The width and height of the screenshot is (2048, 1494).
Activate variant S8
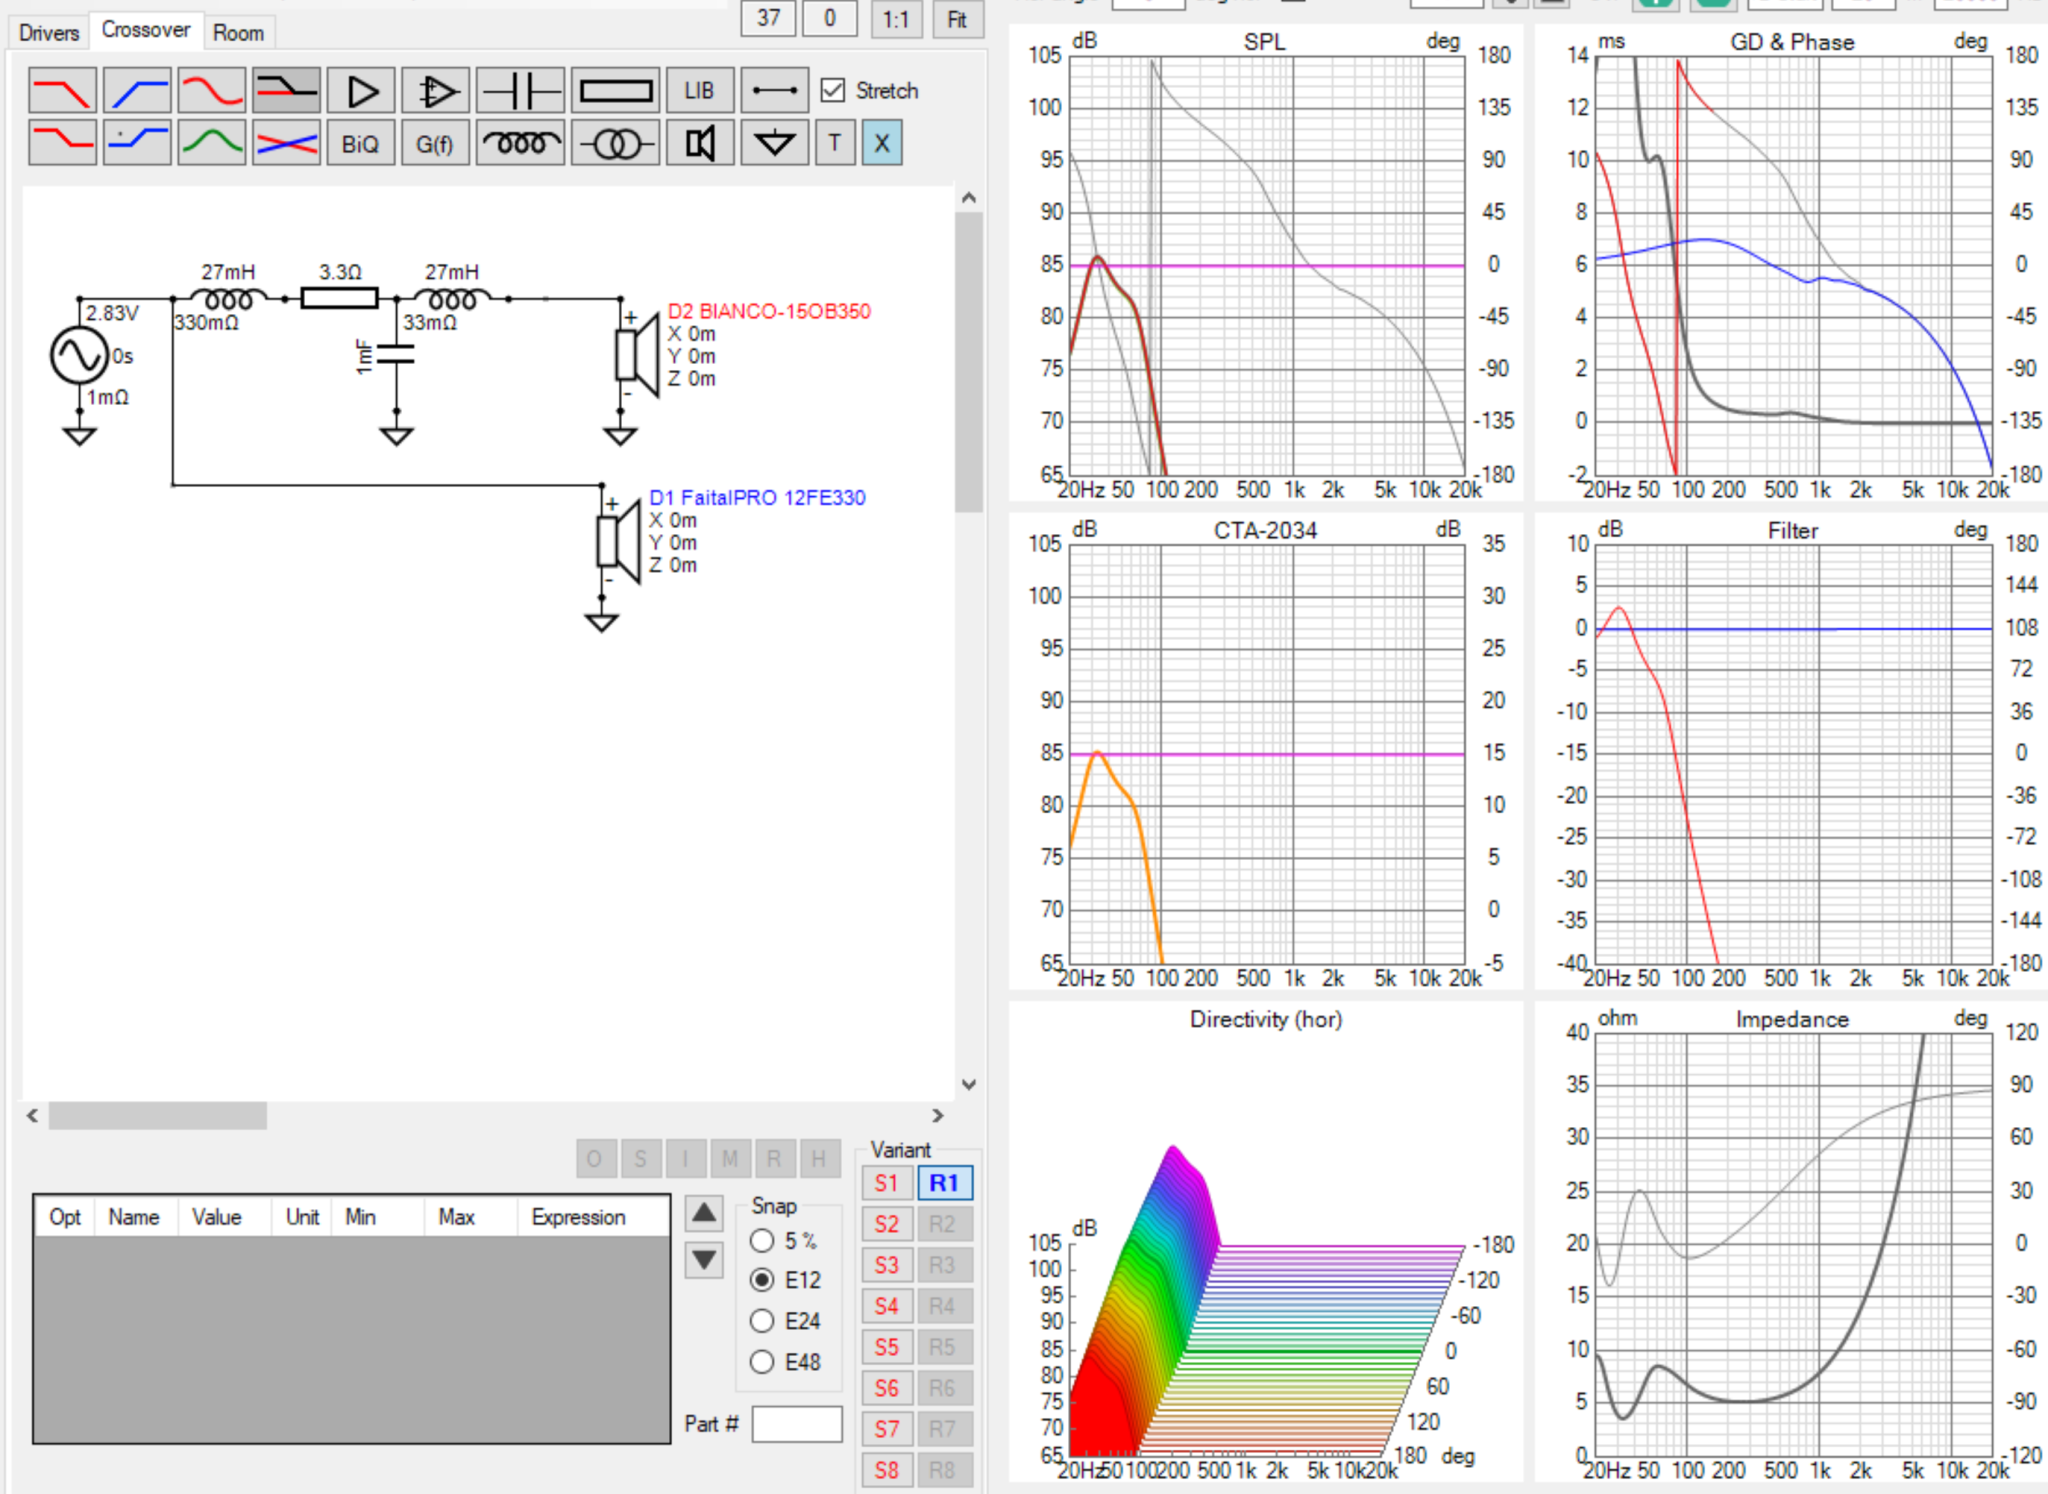click(887, 1470)
